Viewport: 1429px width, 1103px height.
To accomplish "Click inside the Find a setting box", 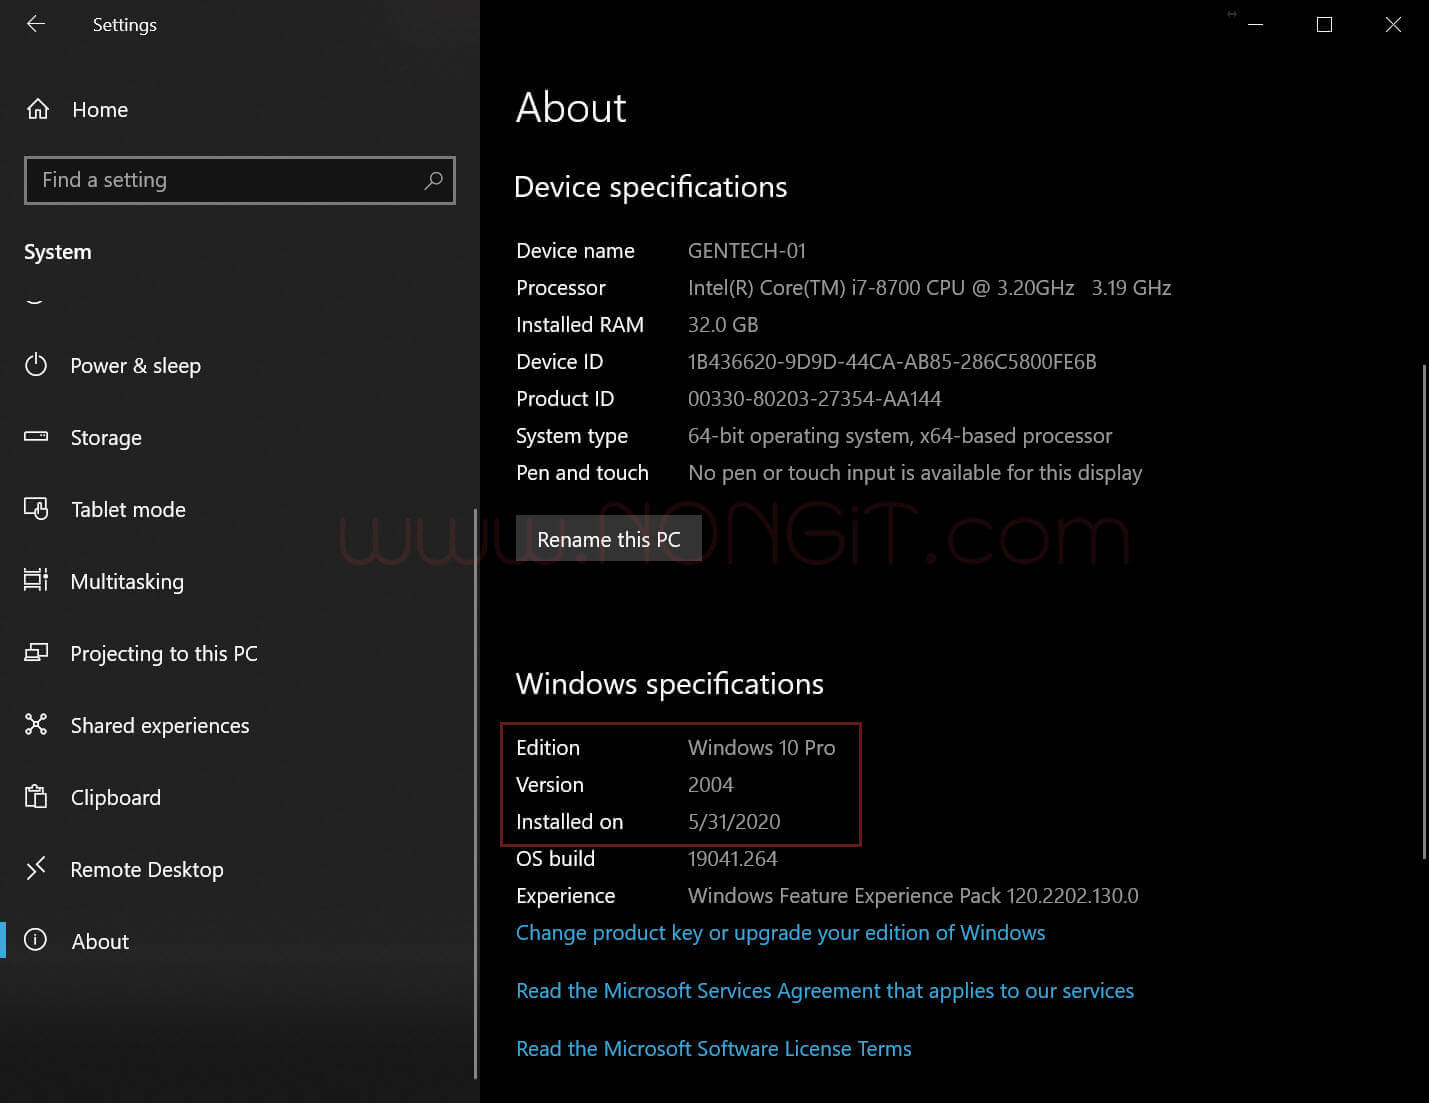I will 200,180.
